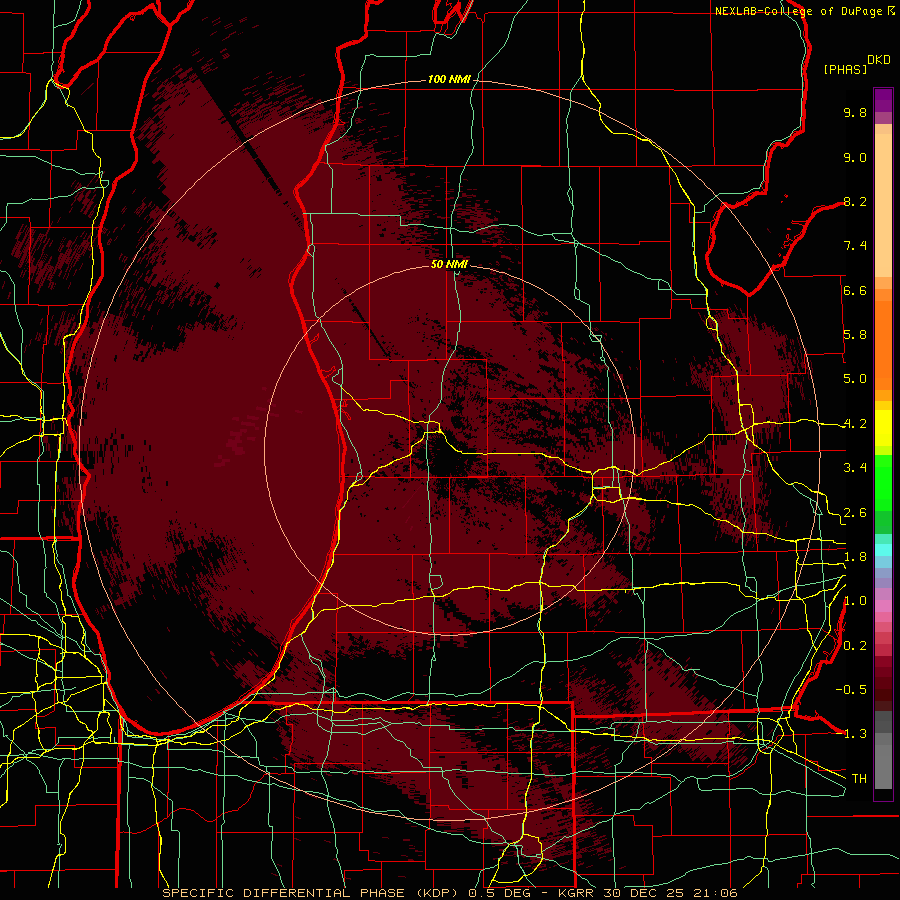Pick the yellow band beside 4.2

pos(883,428)
